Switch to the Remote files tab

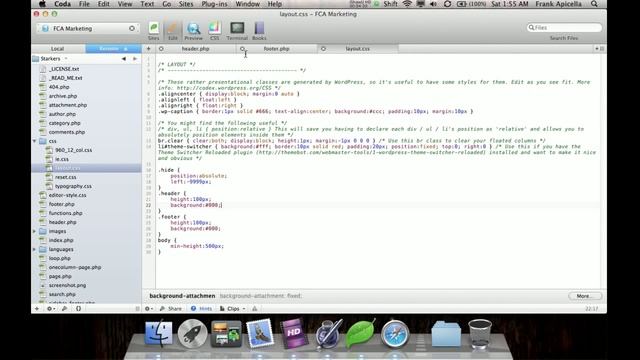113,49
